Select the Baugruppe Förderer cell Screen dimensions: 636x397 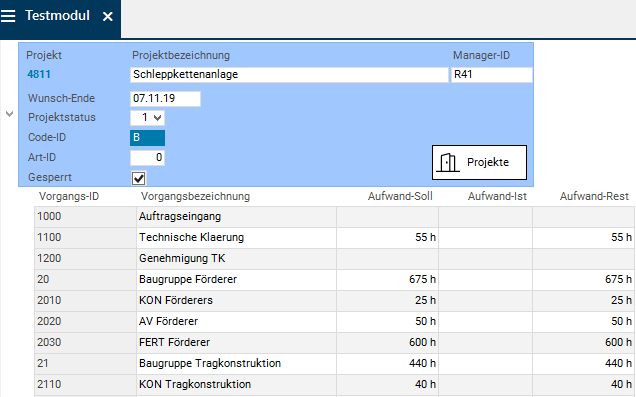tap(236, 279)
